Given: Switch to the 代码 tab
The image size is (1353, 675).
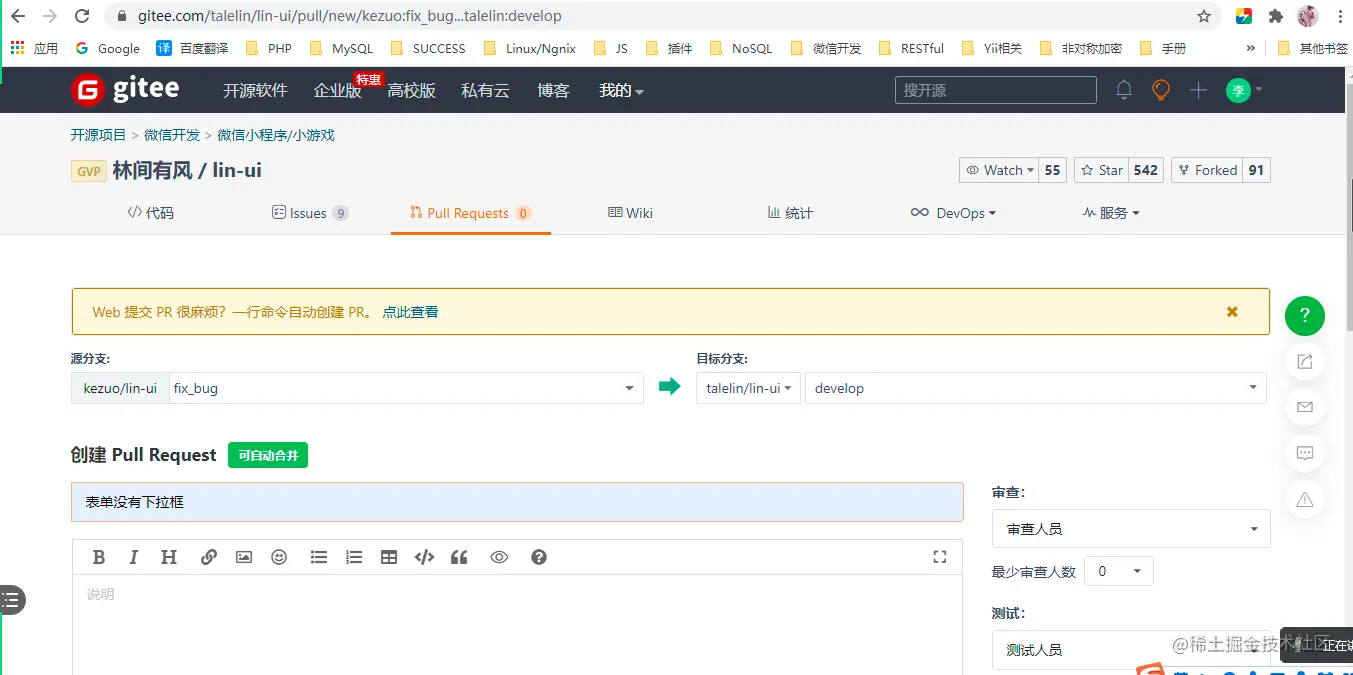Looking at the screenshot, I should point(150,213).
